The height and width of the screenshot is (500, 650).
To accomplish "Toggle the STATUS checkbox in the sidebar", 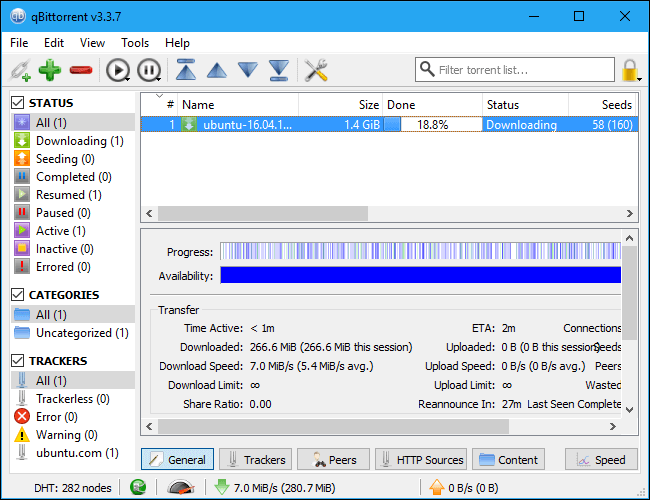I will coord(17,103).
